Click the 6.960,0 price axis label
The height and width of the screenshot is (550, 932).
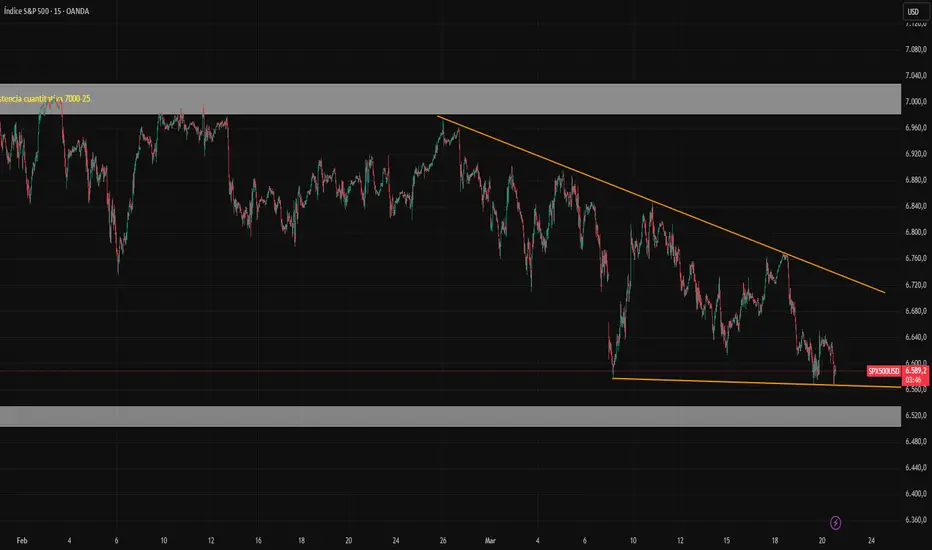coord(915,128)
